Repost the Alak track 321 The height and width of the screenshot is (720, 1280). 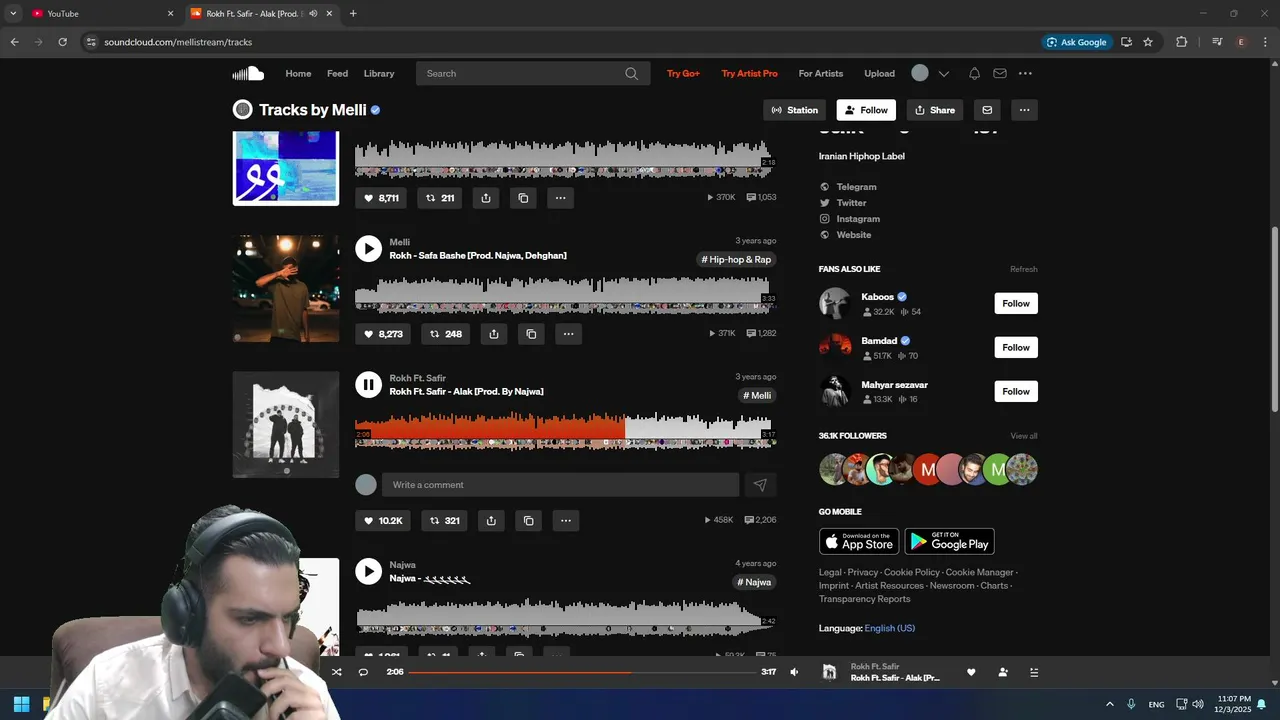(x=444, y=520)
